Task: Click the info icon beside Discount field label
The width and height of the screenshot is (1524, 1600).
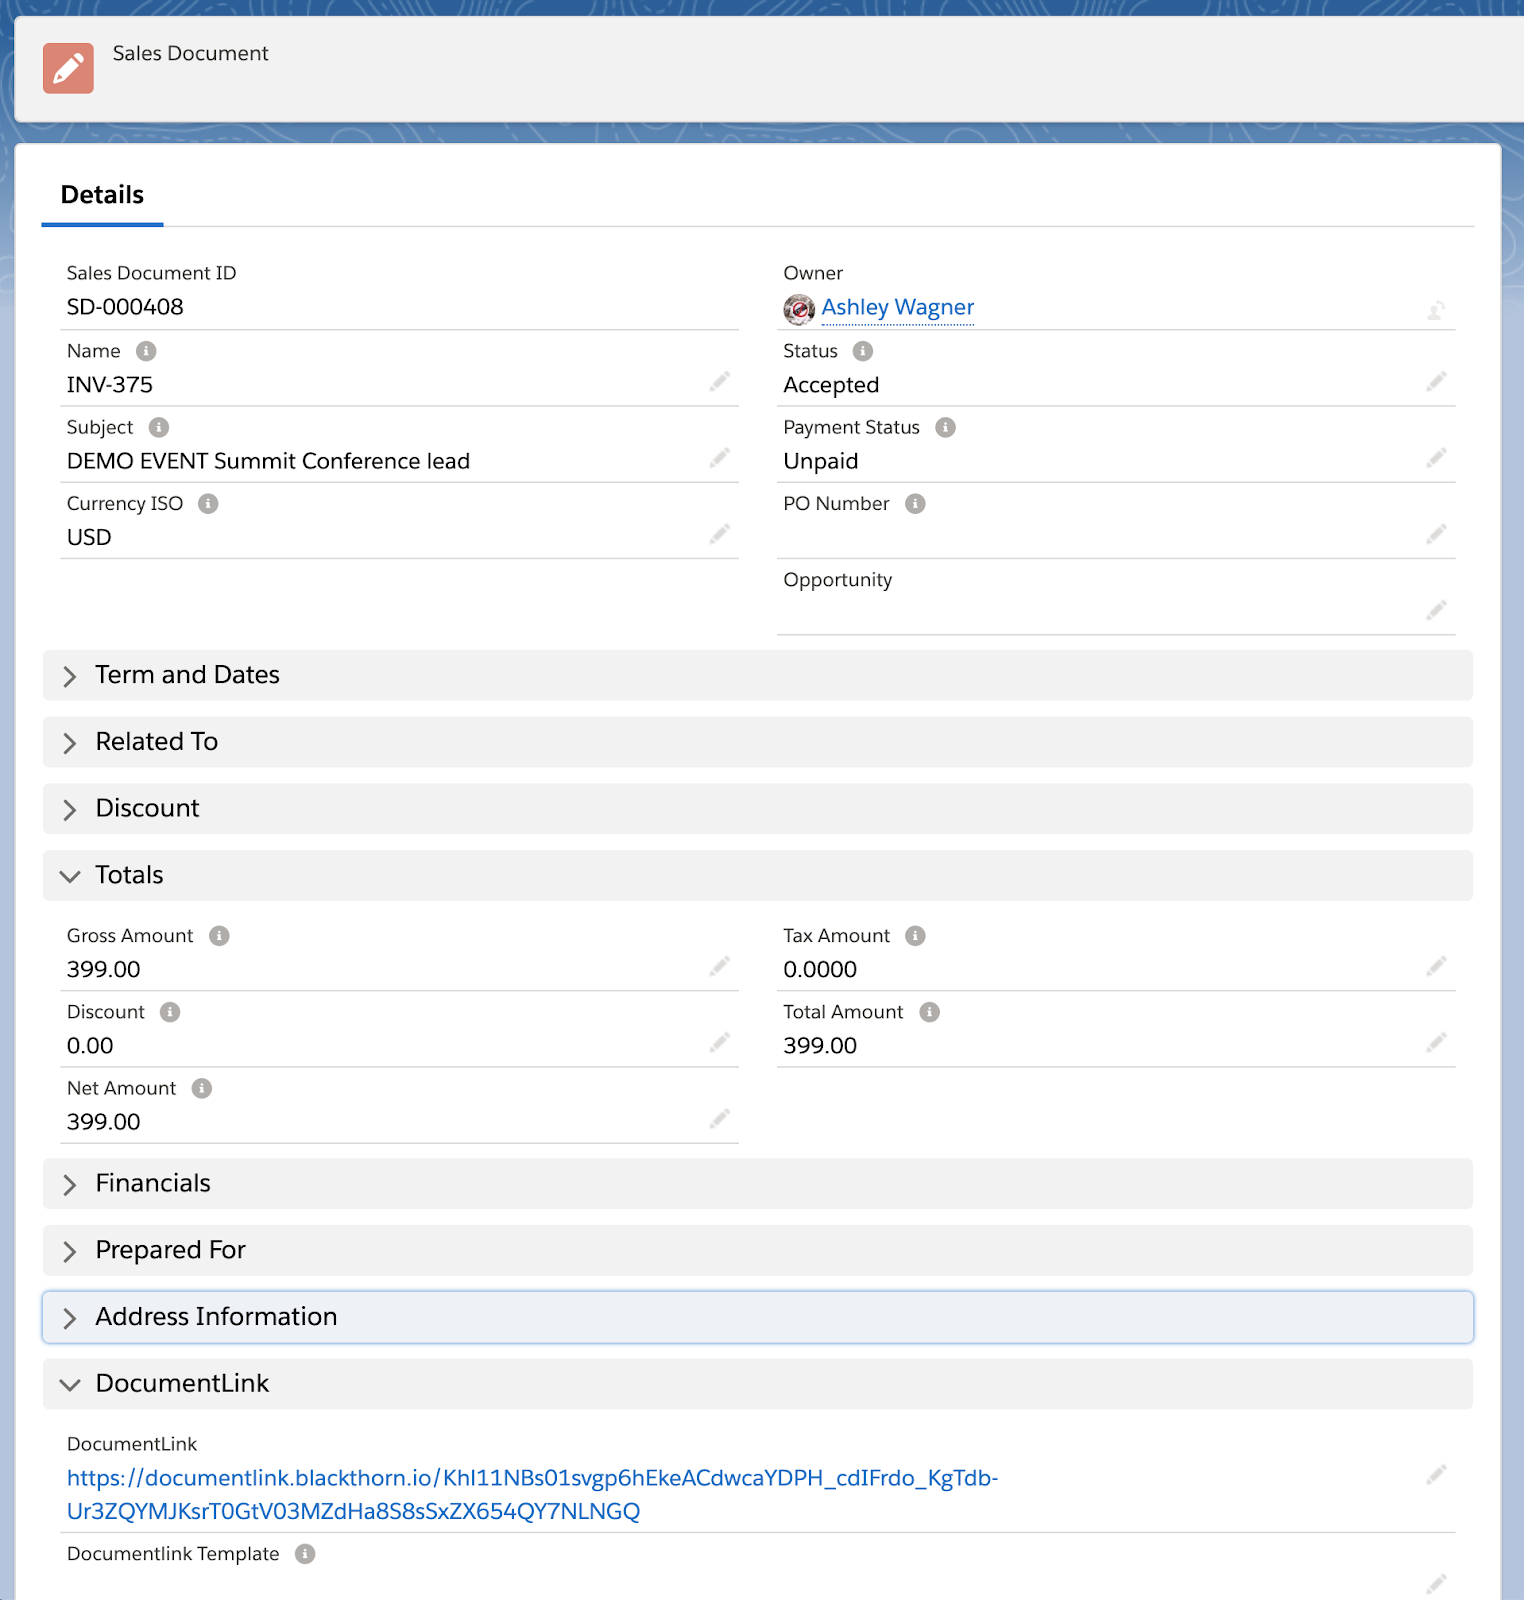Action: [170, 1011]
